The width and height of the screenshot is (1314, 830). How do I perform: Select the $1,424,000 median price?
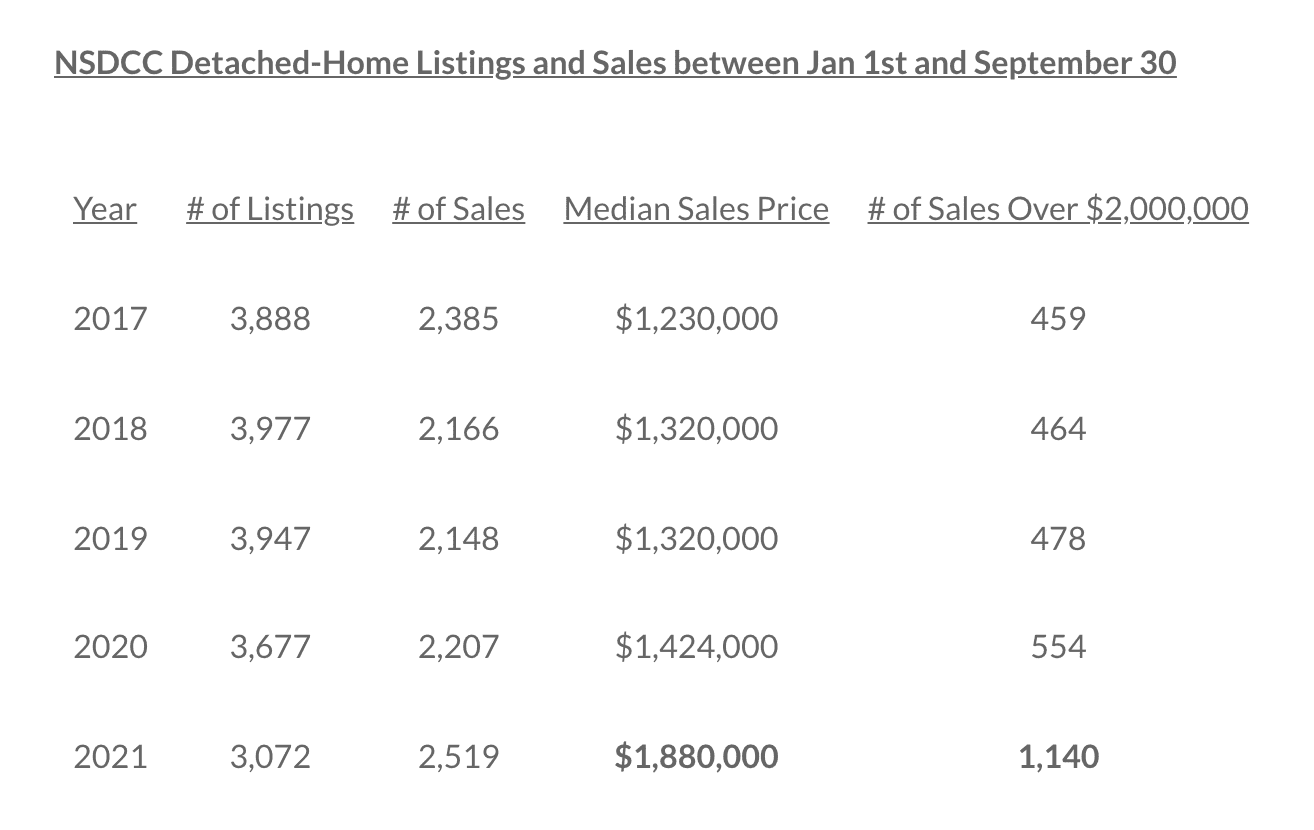coord(696,647)
